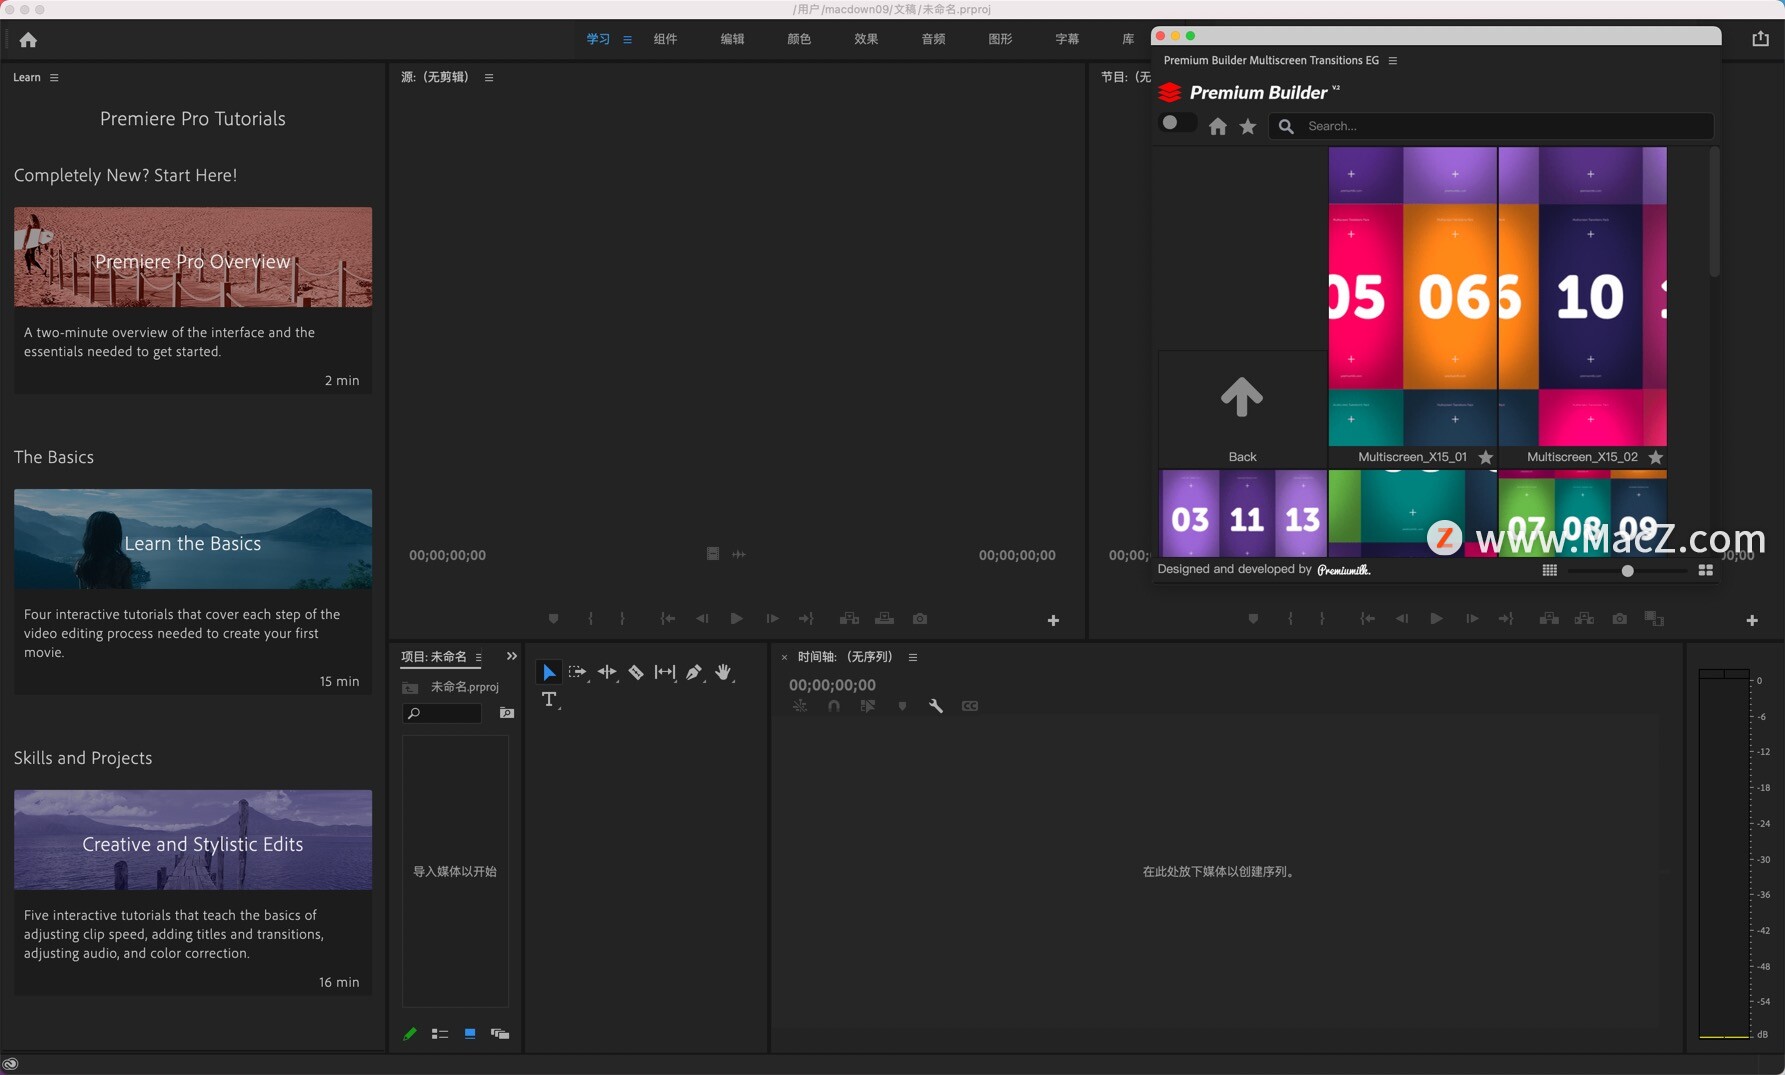Show Premium Builder favorites star
Viewport: 1785px width, 1075px height.
(1248, 126)
